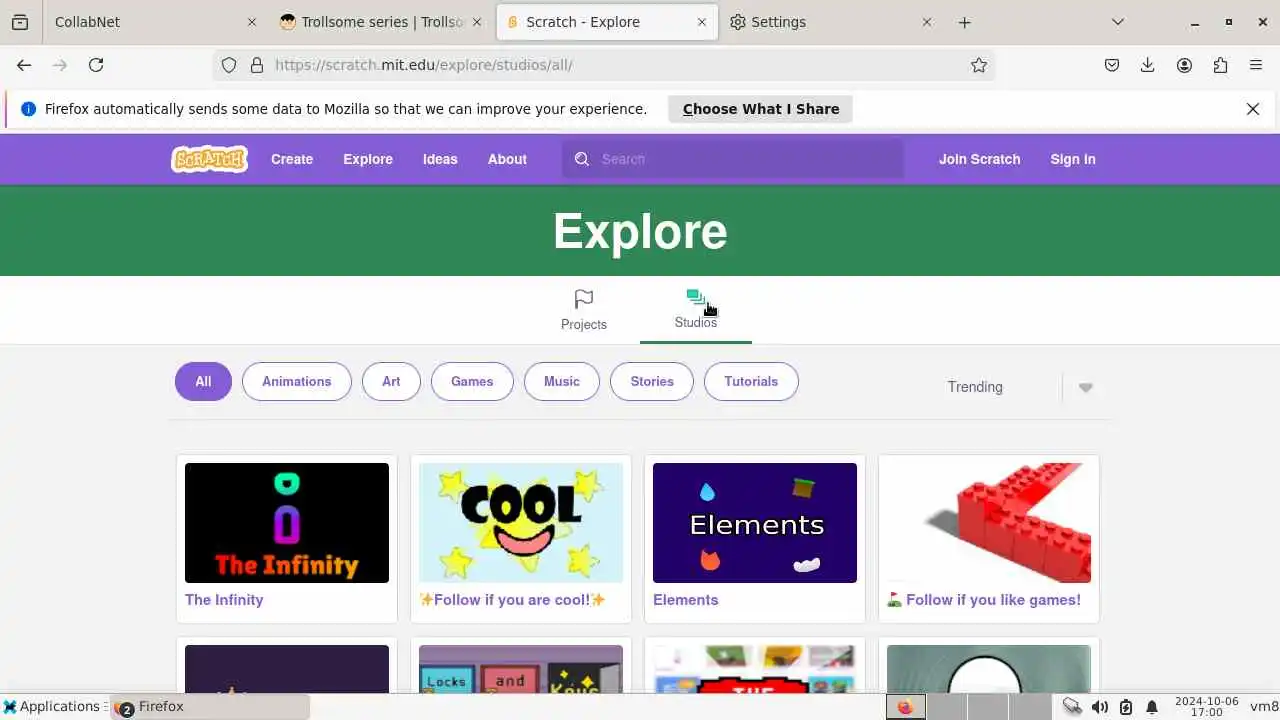Open notifications bell in system tray
Image resolution: width=1280 pixels, height=720 pixels.
pos(1152,707)
